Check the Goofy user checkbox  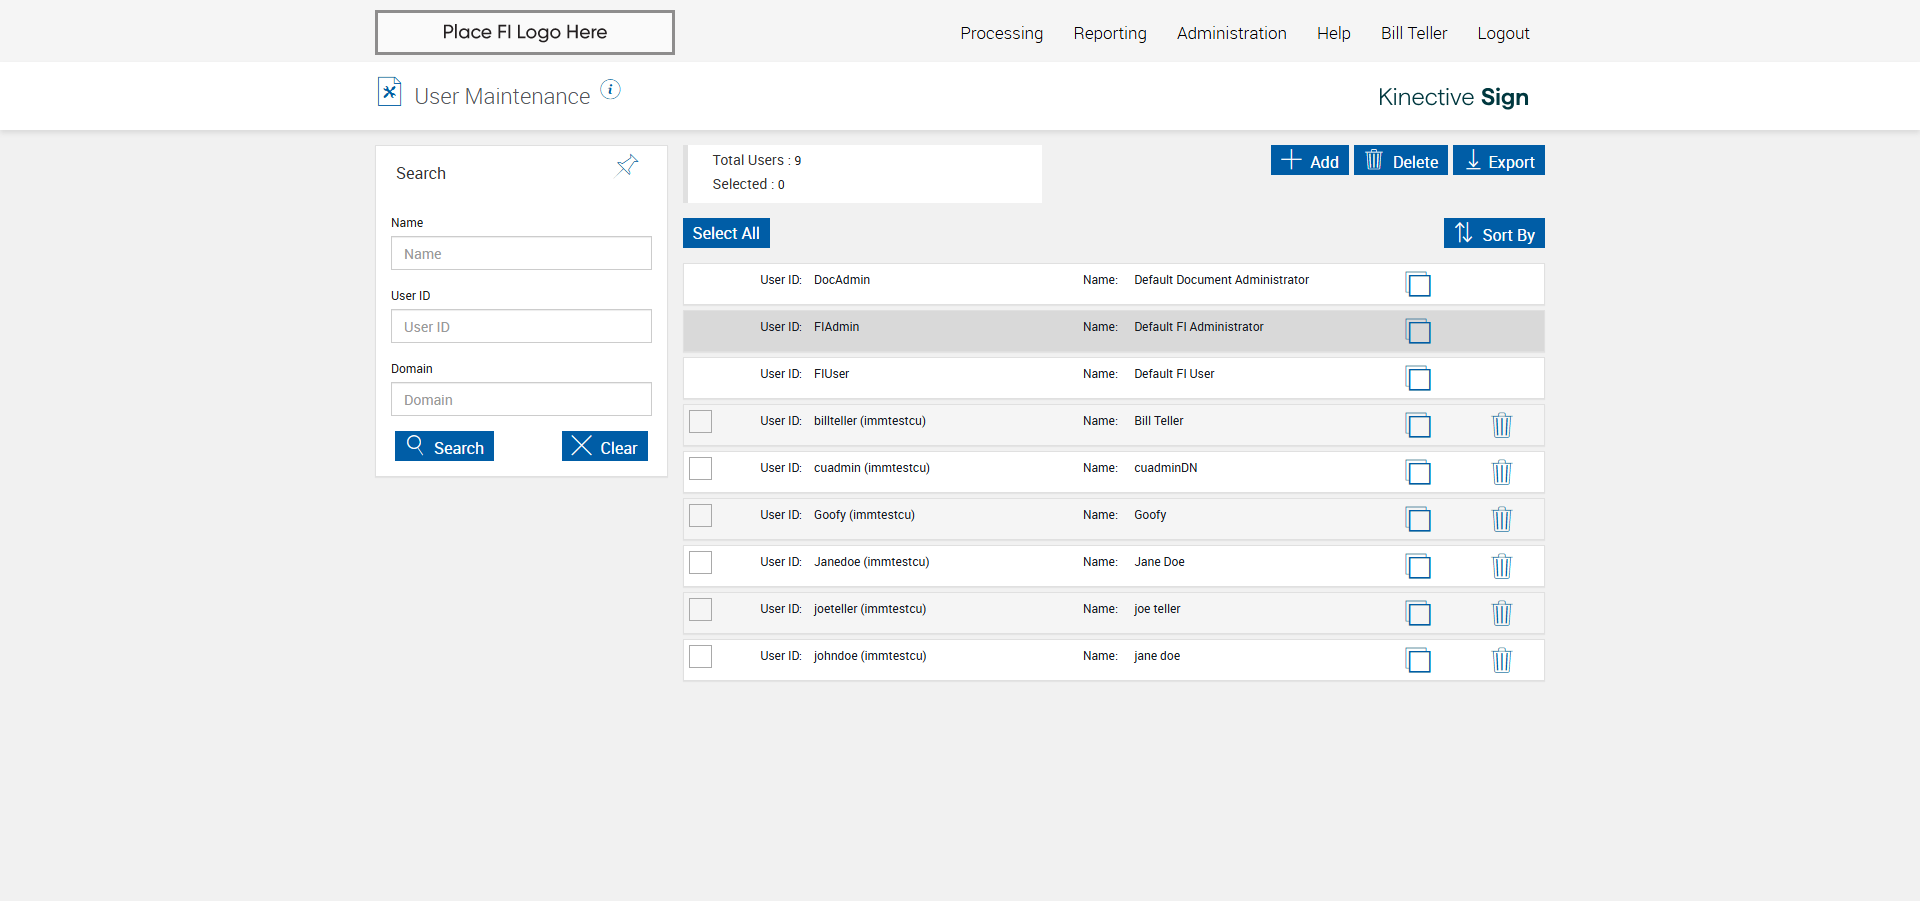pos(701,515)
